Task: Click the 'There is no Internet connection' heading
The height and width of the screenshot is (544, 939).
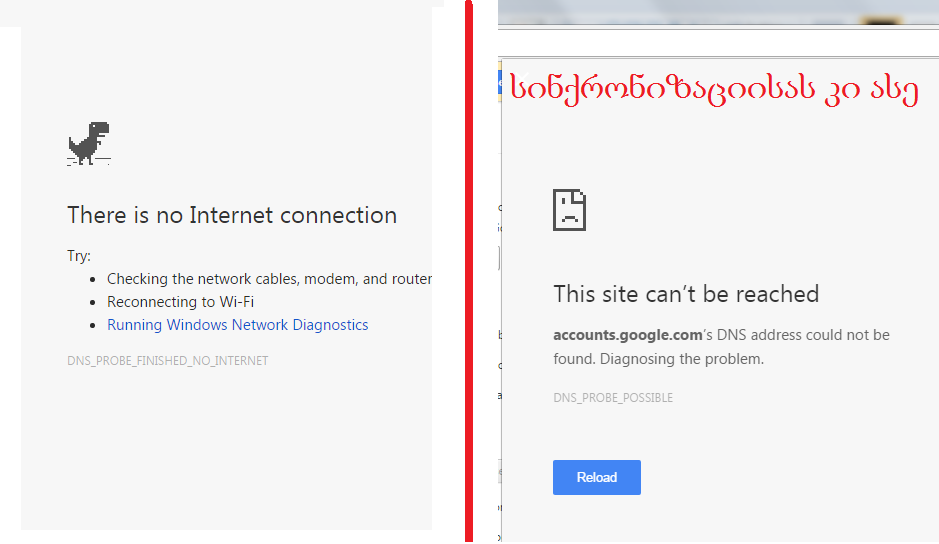Action: tap(232, 215)
